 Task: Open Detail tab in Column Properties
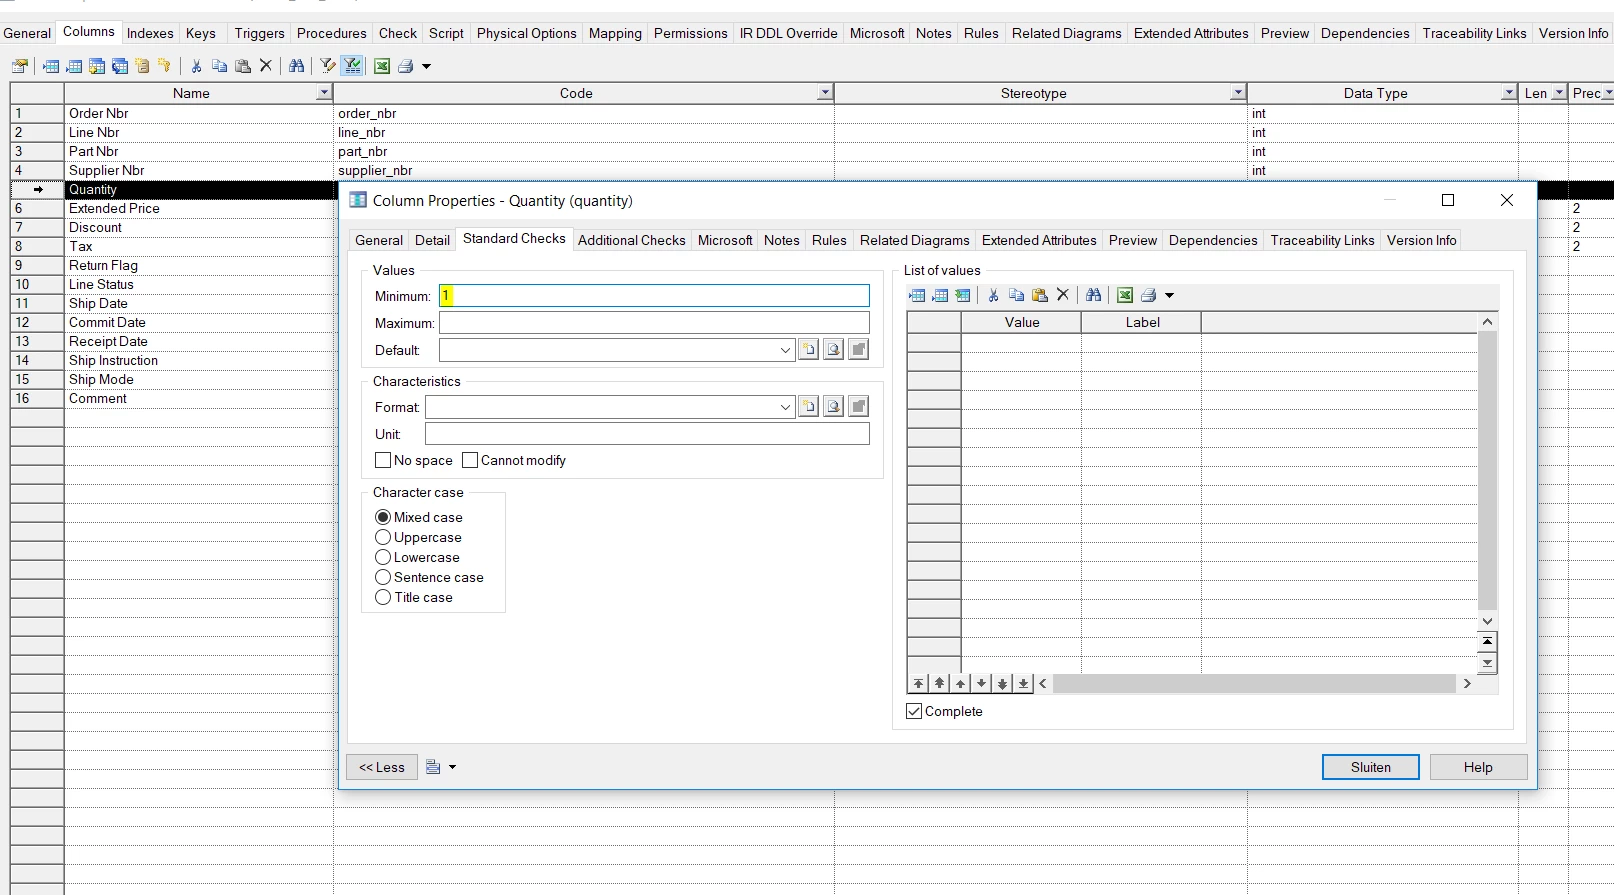coord(432,240)
